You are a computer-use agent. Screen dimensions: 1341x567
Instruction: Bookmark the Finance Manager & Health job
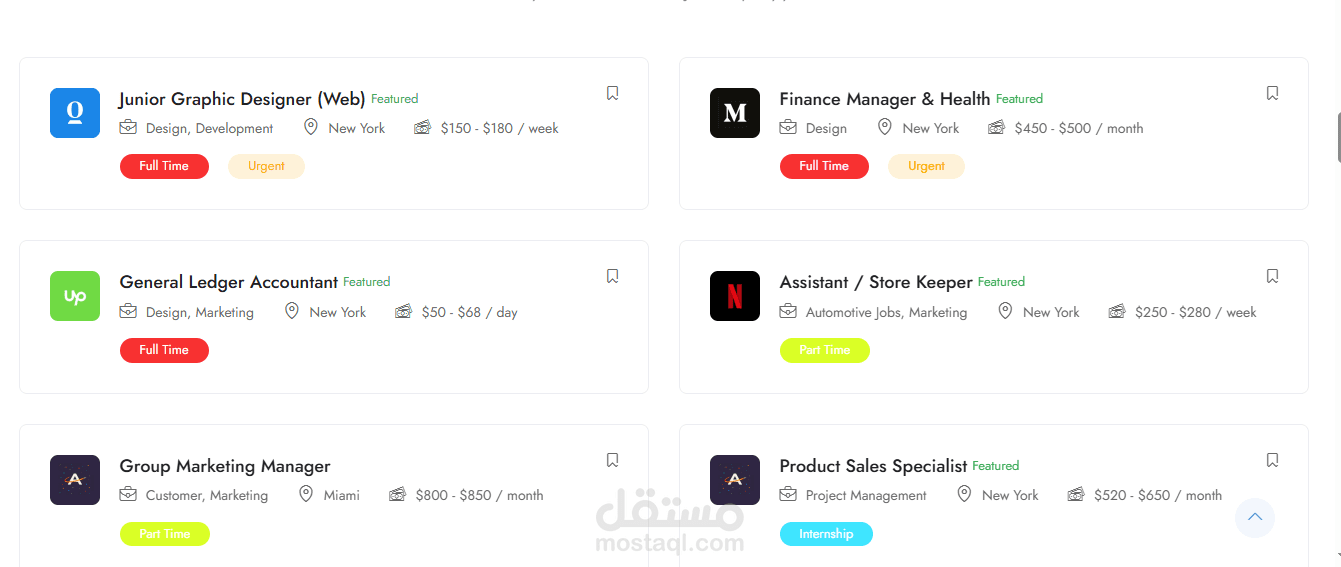click(1272, 93)
